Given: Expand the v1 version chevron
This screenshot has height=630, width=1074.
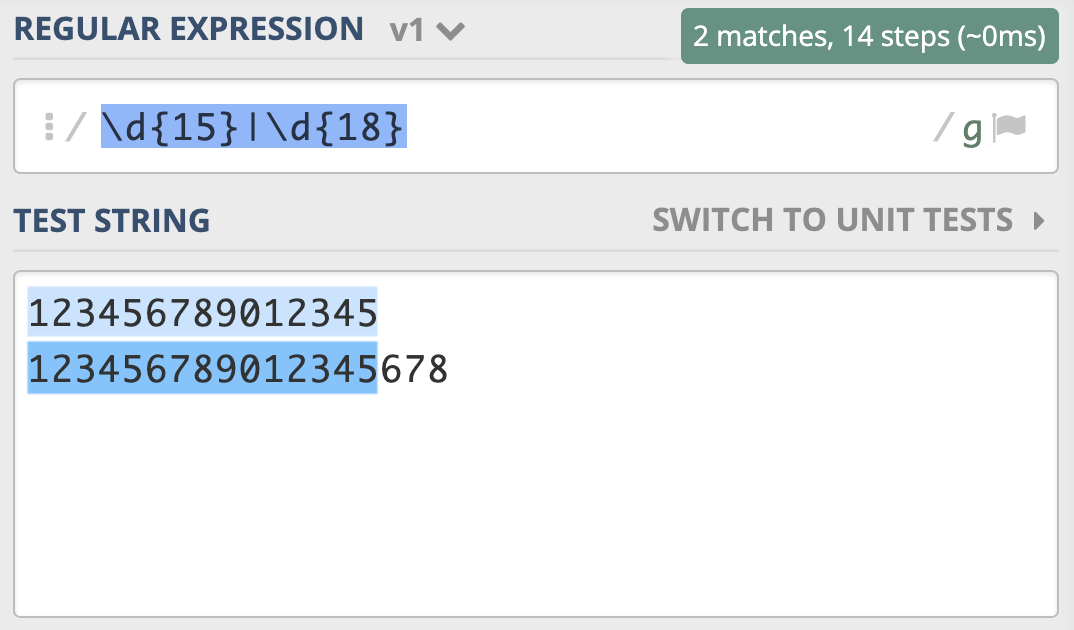Looking at the screenshot, I should [x=451, y=31].
